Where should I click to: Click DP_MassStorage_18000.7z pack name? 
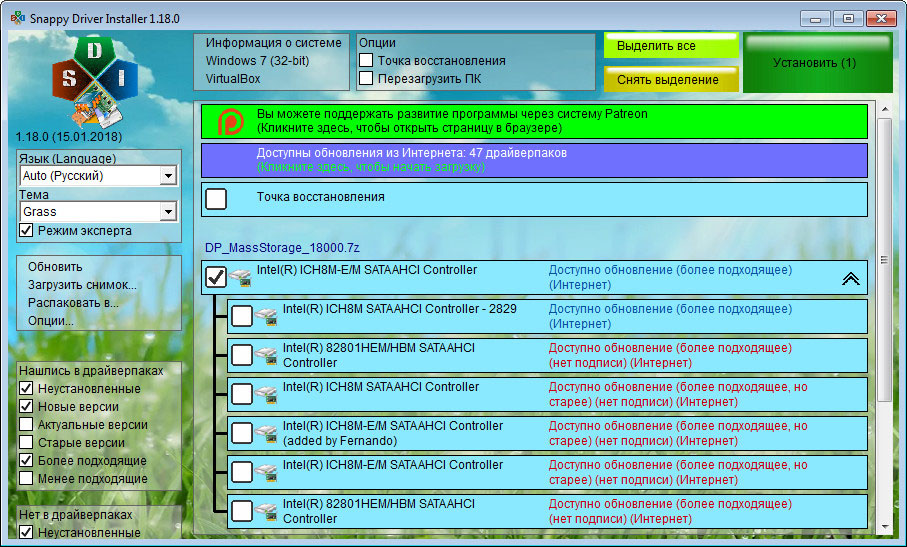[282, 247]
